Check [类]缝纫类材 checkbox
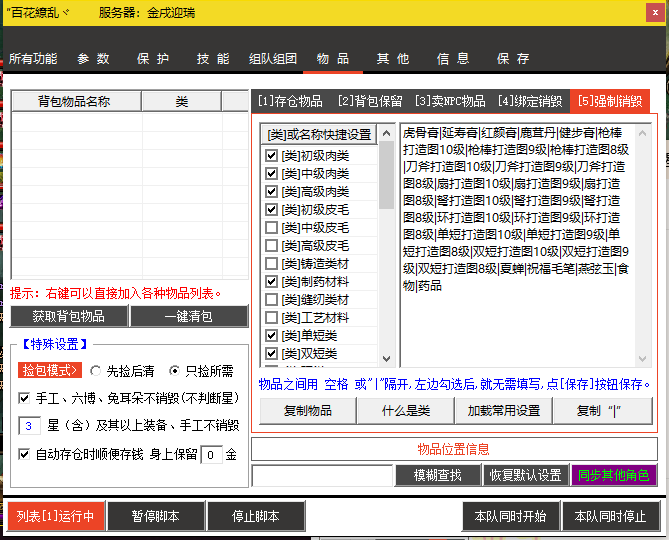This screenshot has width=669, height=540. 271,299
